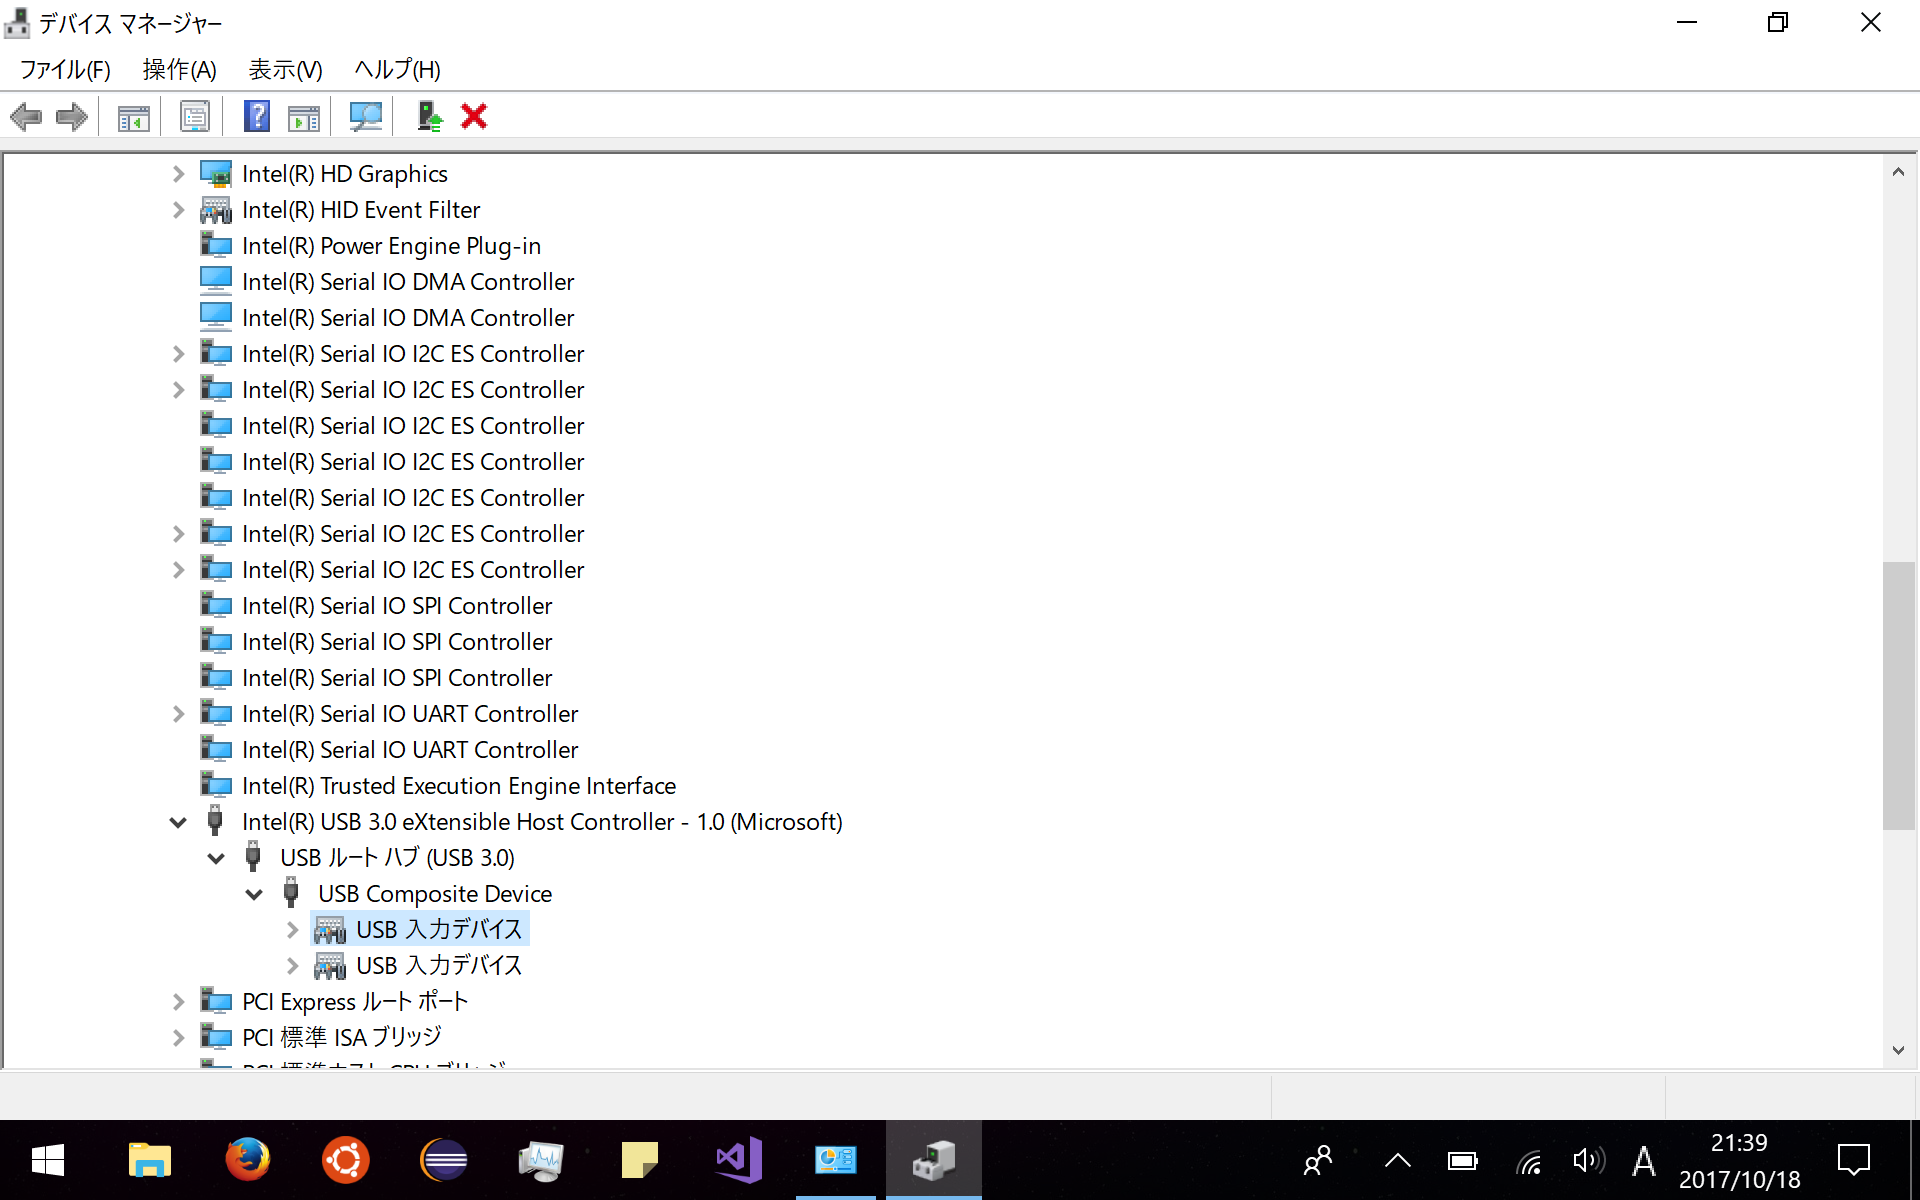The width and height of the screenshot is (1920, 1200).
Task: Open the 表示(V) menu
Action: coord(285,69)
